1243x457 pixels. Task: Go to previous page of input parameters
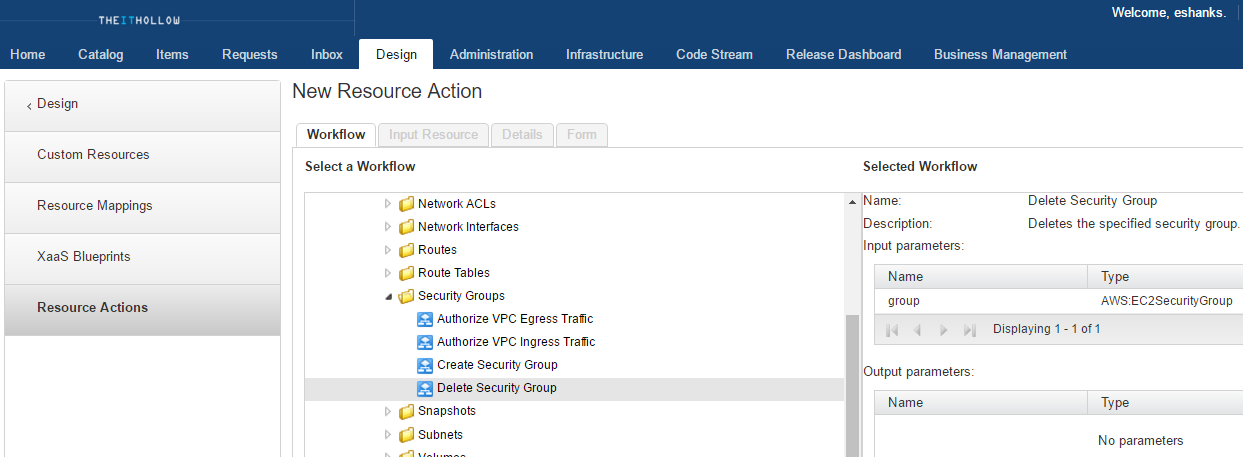click(x=917, y=329)
